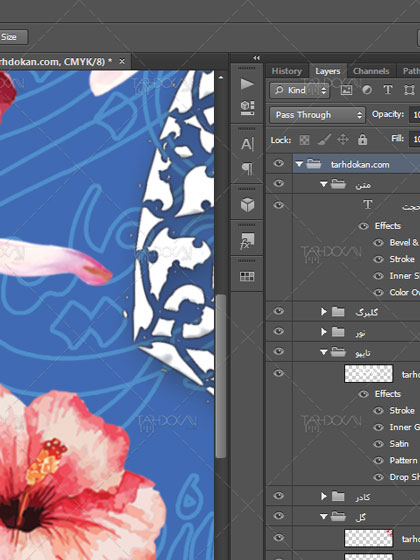Hide the گل group

[279, 516]
